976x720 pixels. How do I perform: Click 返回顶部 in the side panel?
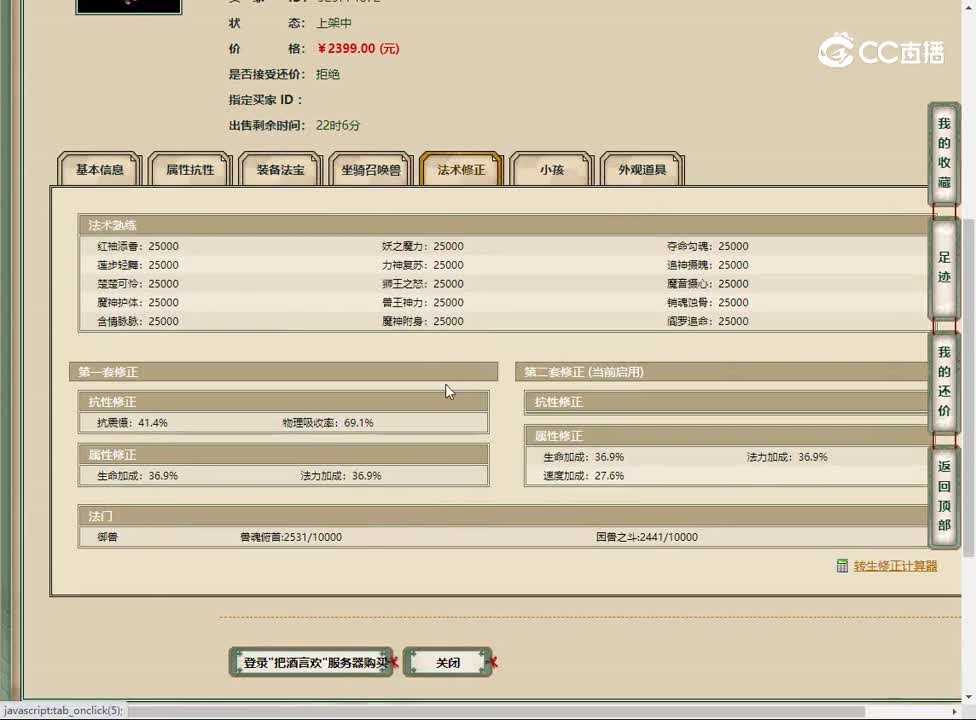click(944, 495)
